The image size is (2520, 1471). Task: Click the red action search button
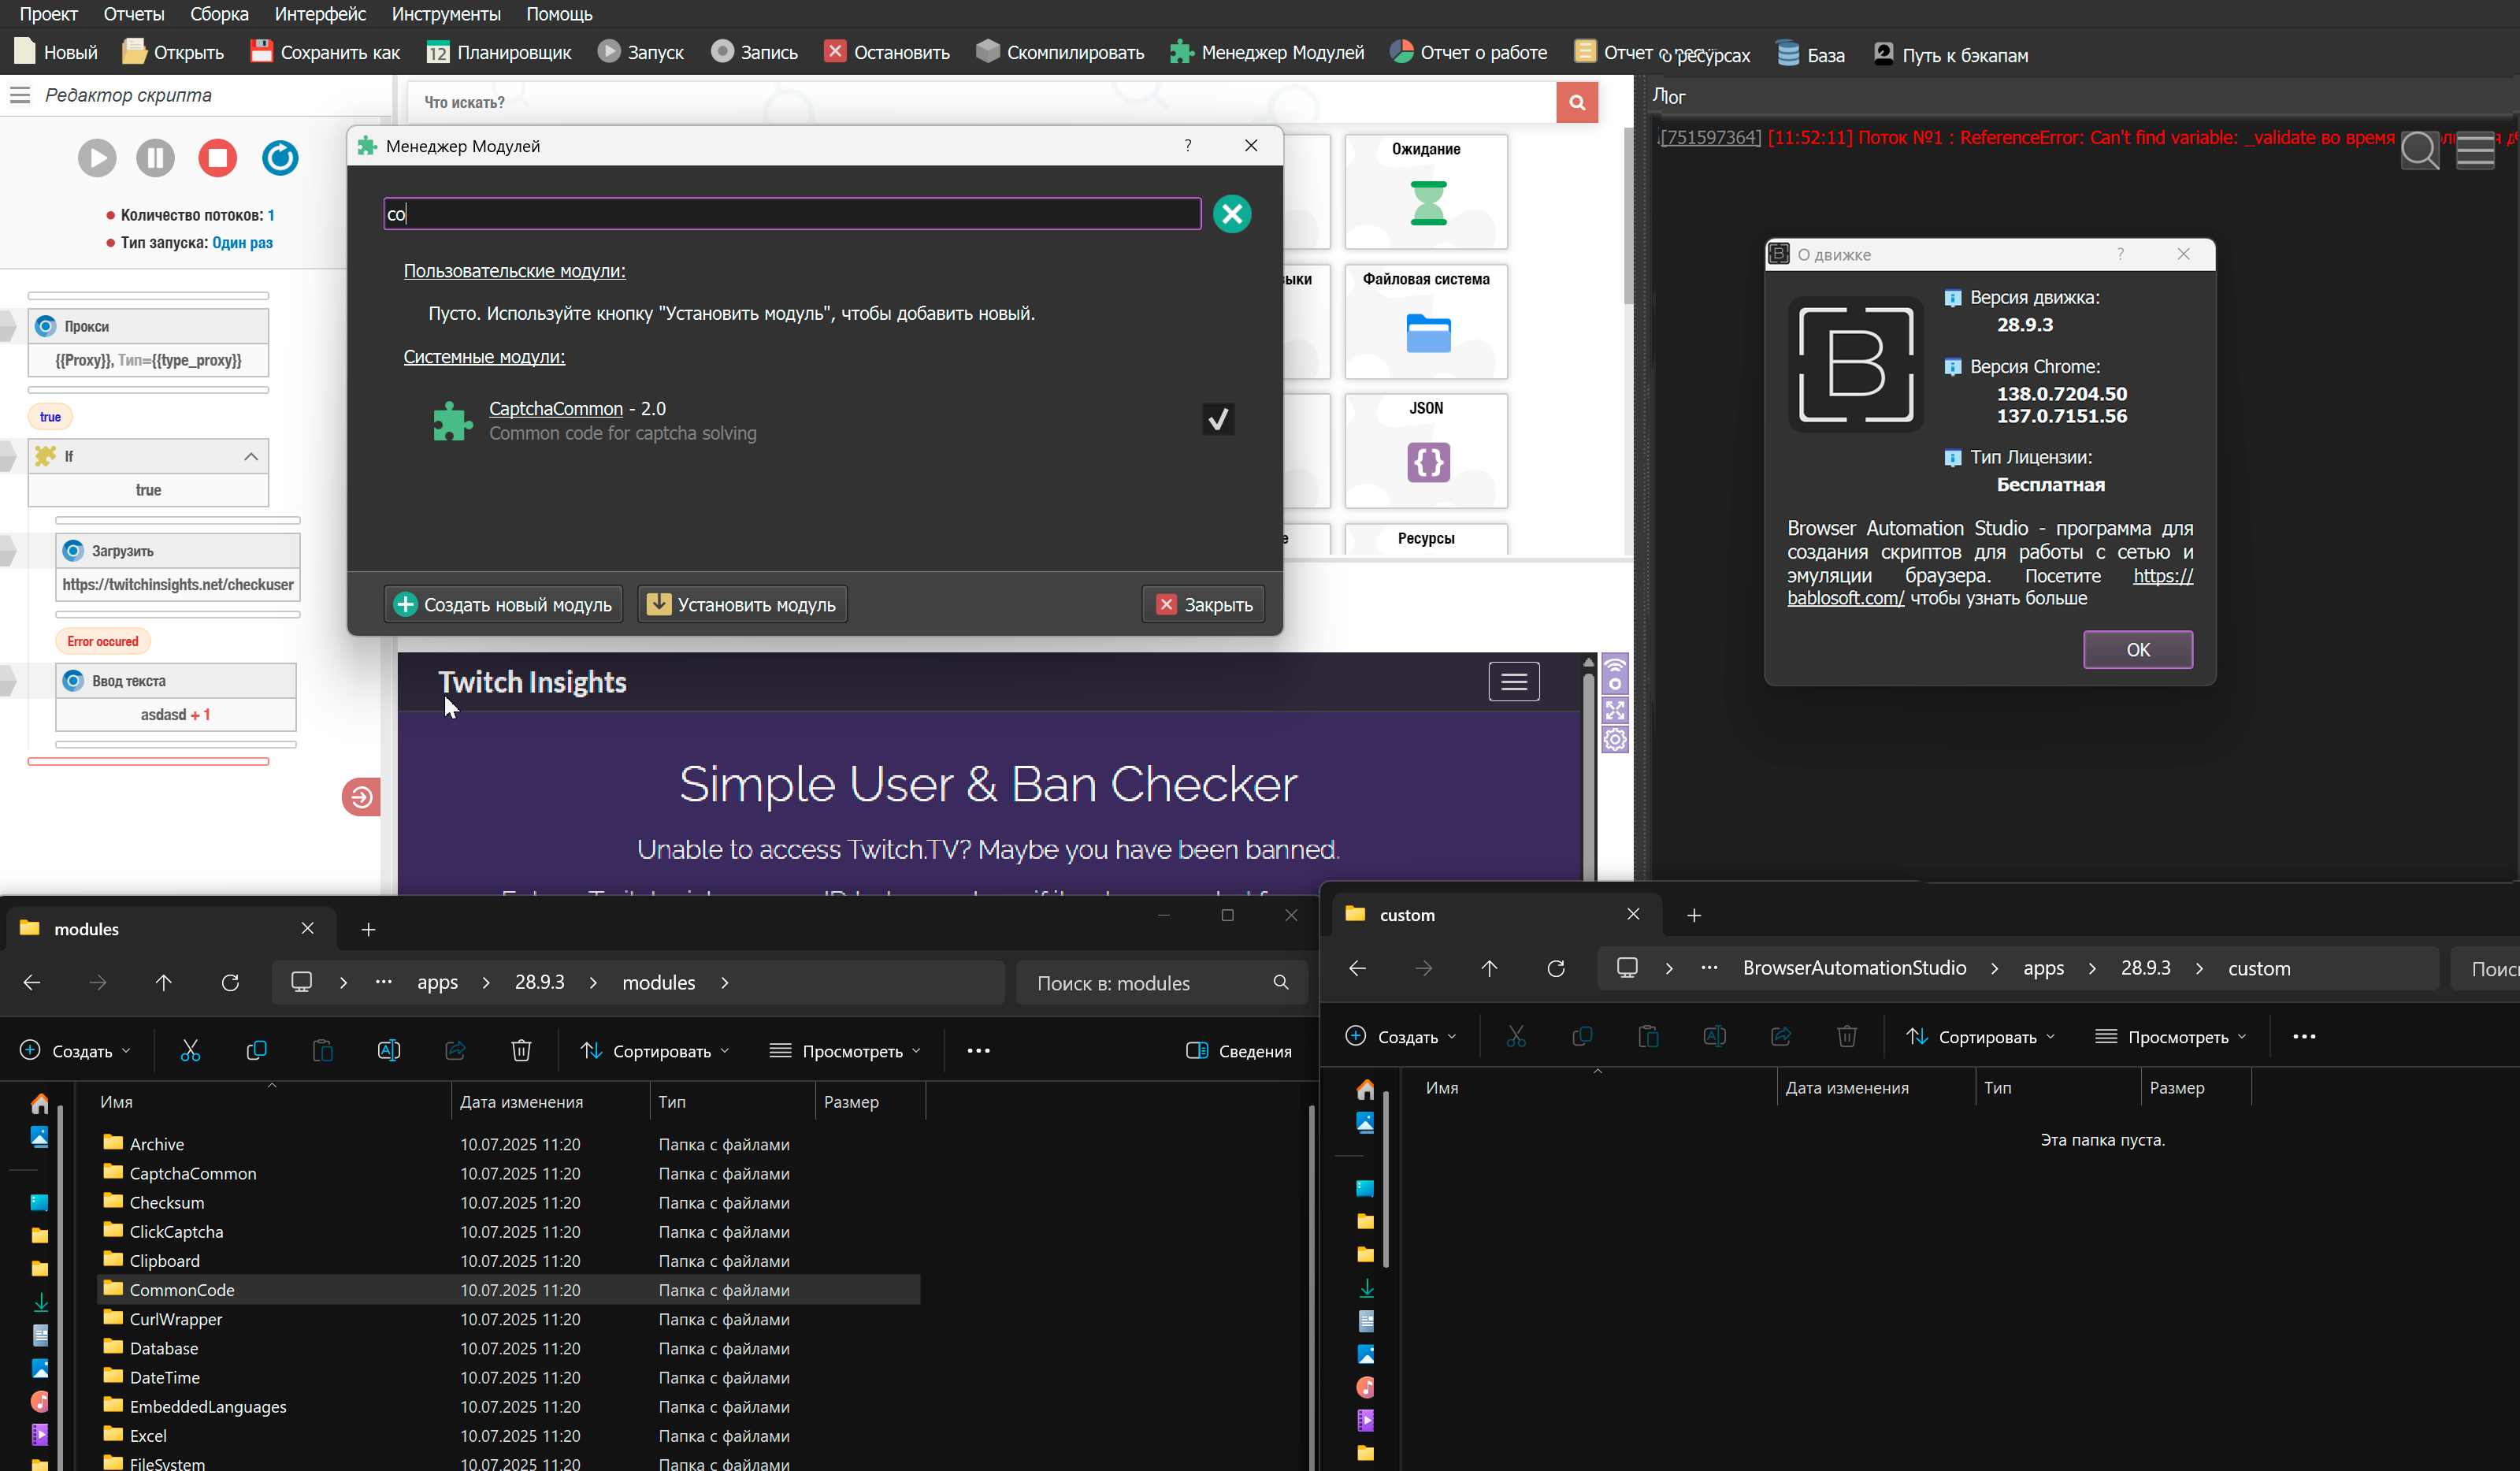pyautogui.click(x=1577, y=102)
